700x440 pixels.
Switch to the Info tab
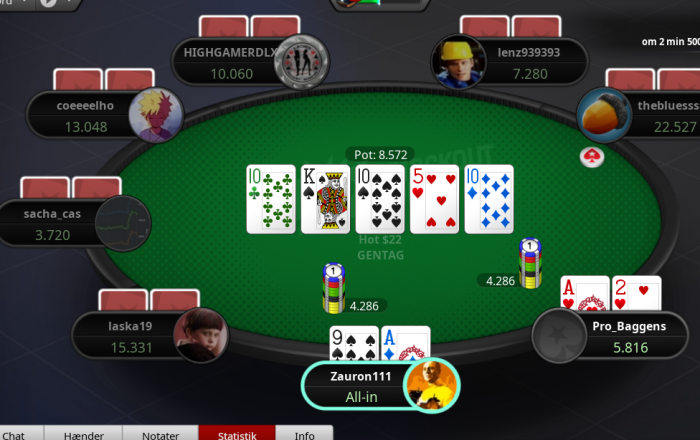point(304,433)
